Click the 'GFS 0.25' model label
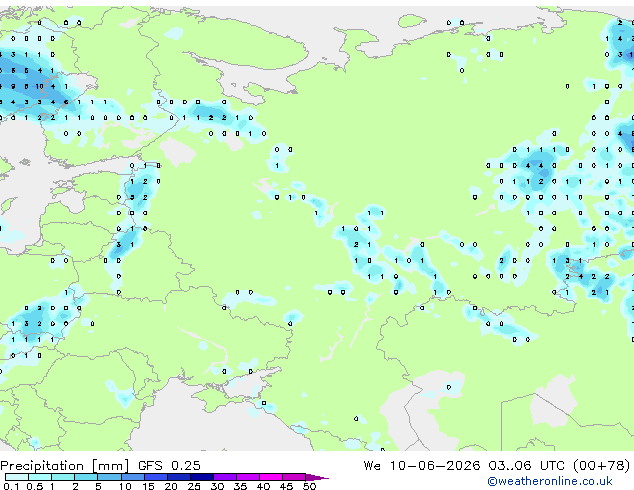 pyautogui.click(x=169, y=466)
